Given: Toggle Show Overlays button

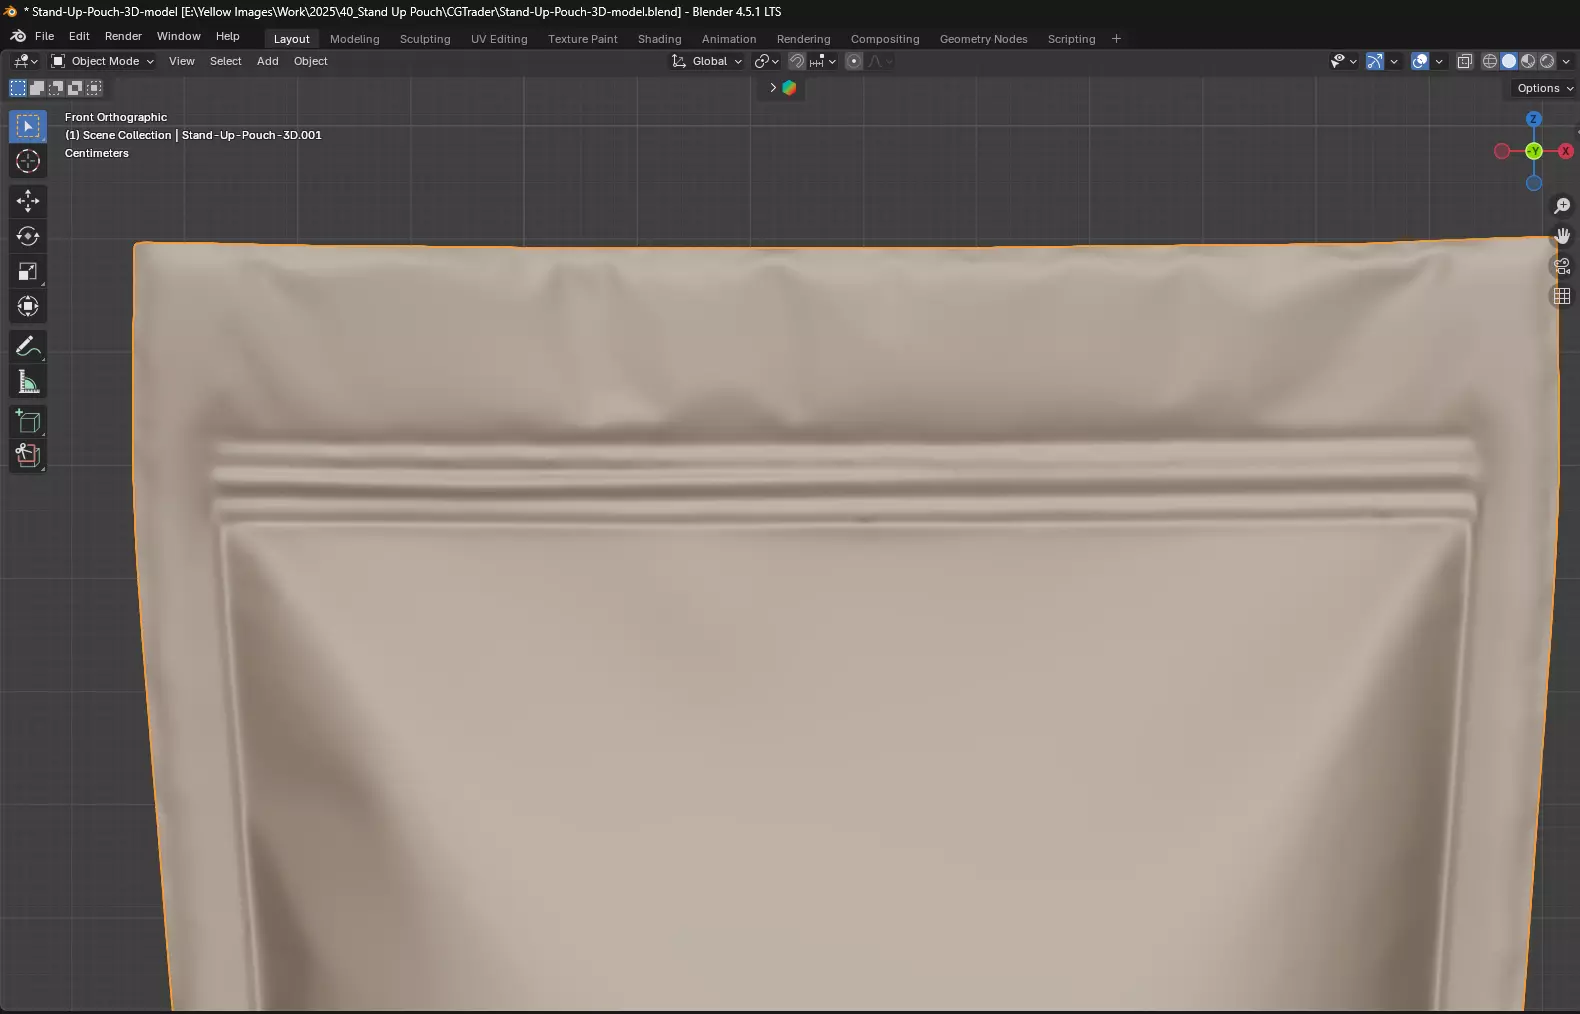Looking at the screenshot, I should [1420, 61].
